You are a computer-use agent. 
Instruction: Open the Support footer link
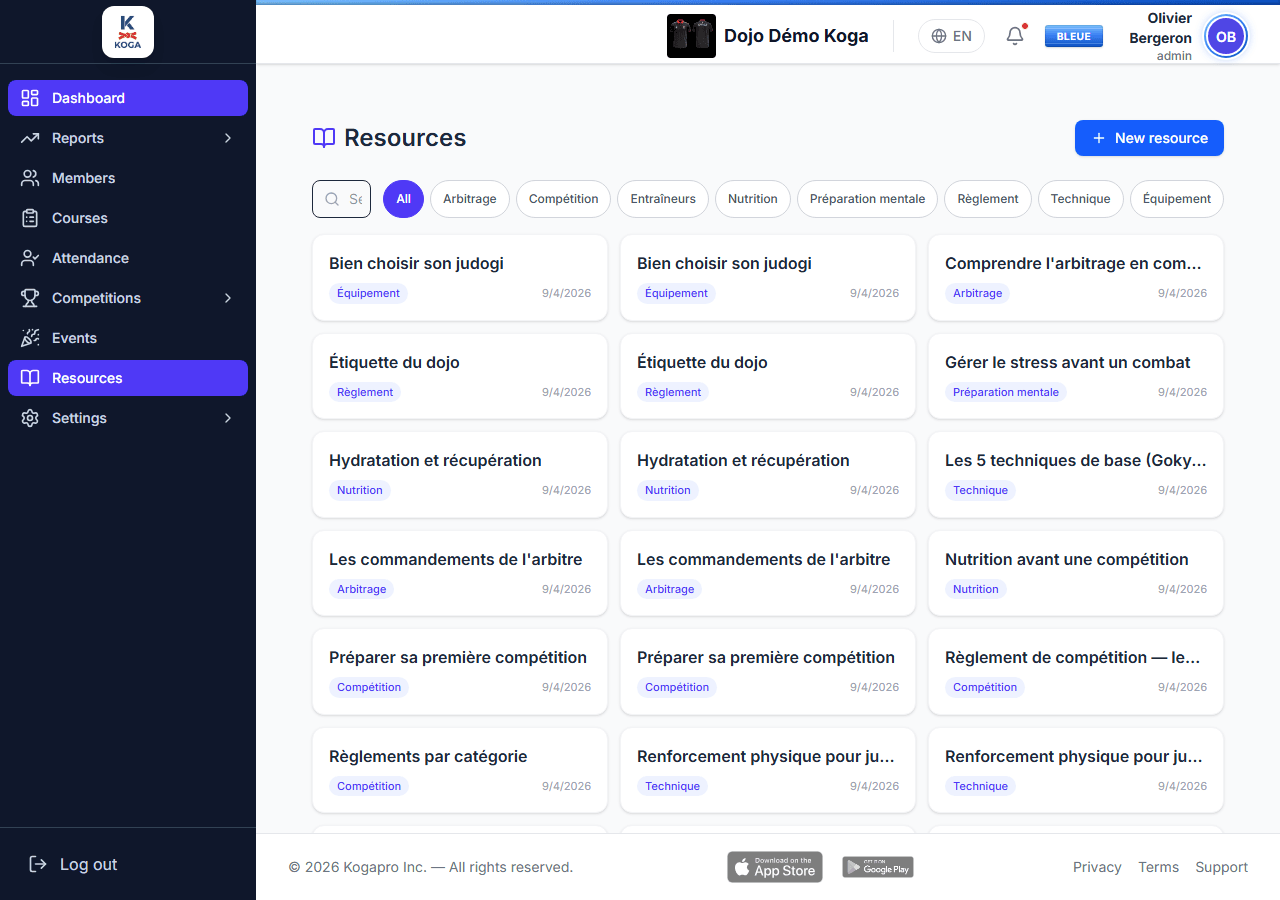pyautogui.click(x=1222, y=867)
